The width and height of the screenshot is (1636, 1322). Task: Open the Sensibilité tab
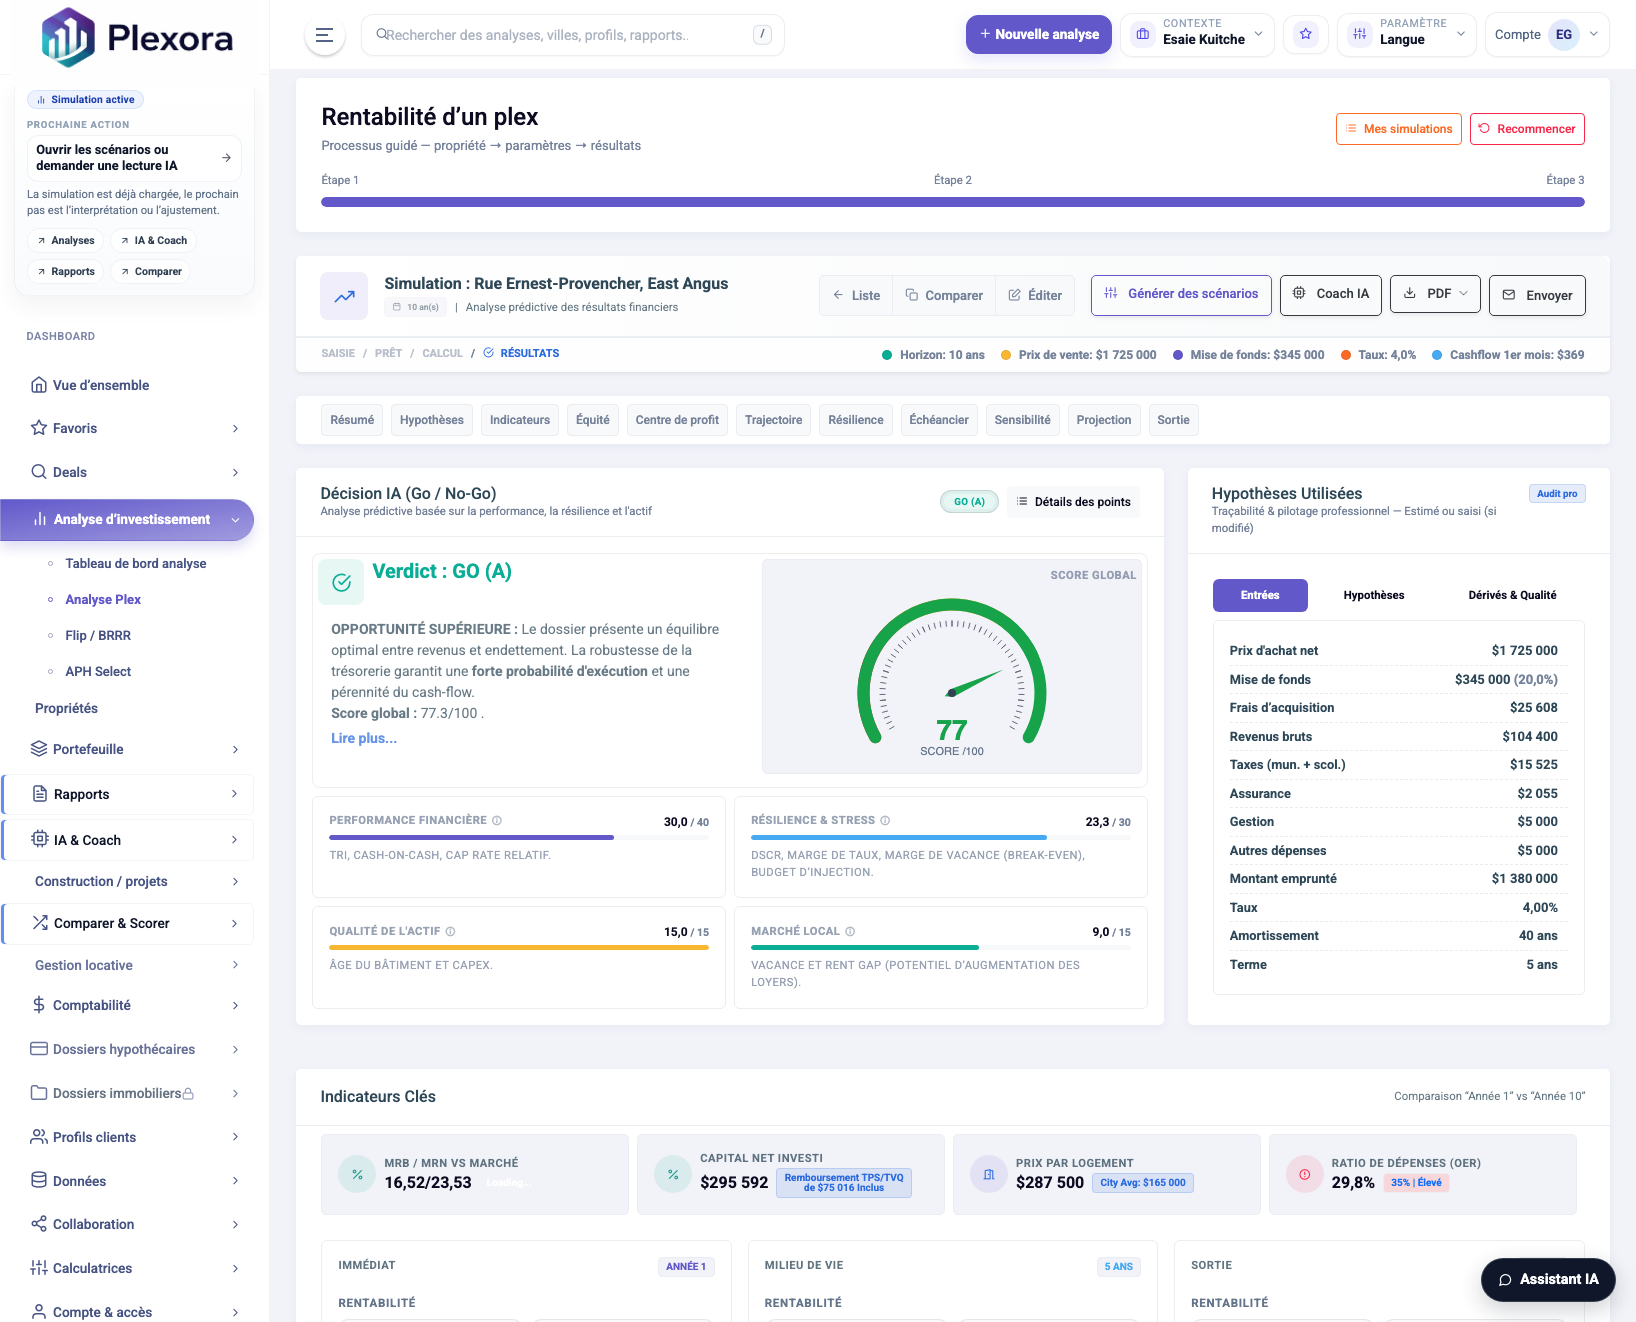click(1022, 420)
